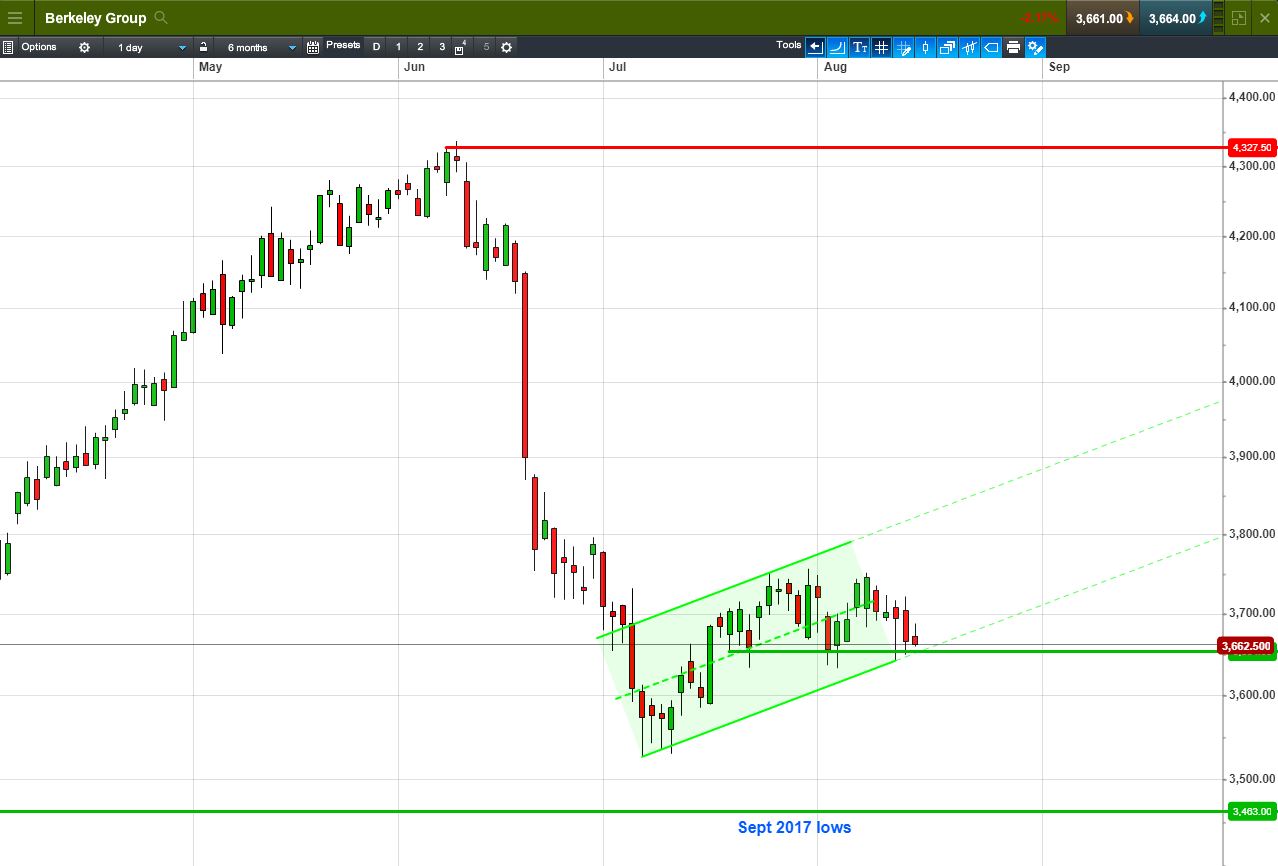Click the Jul label on time axis

[617, 67]
